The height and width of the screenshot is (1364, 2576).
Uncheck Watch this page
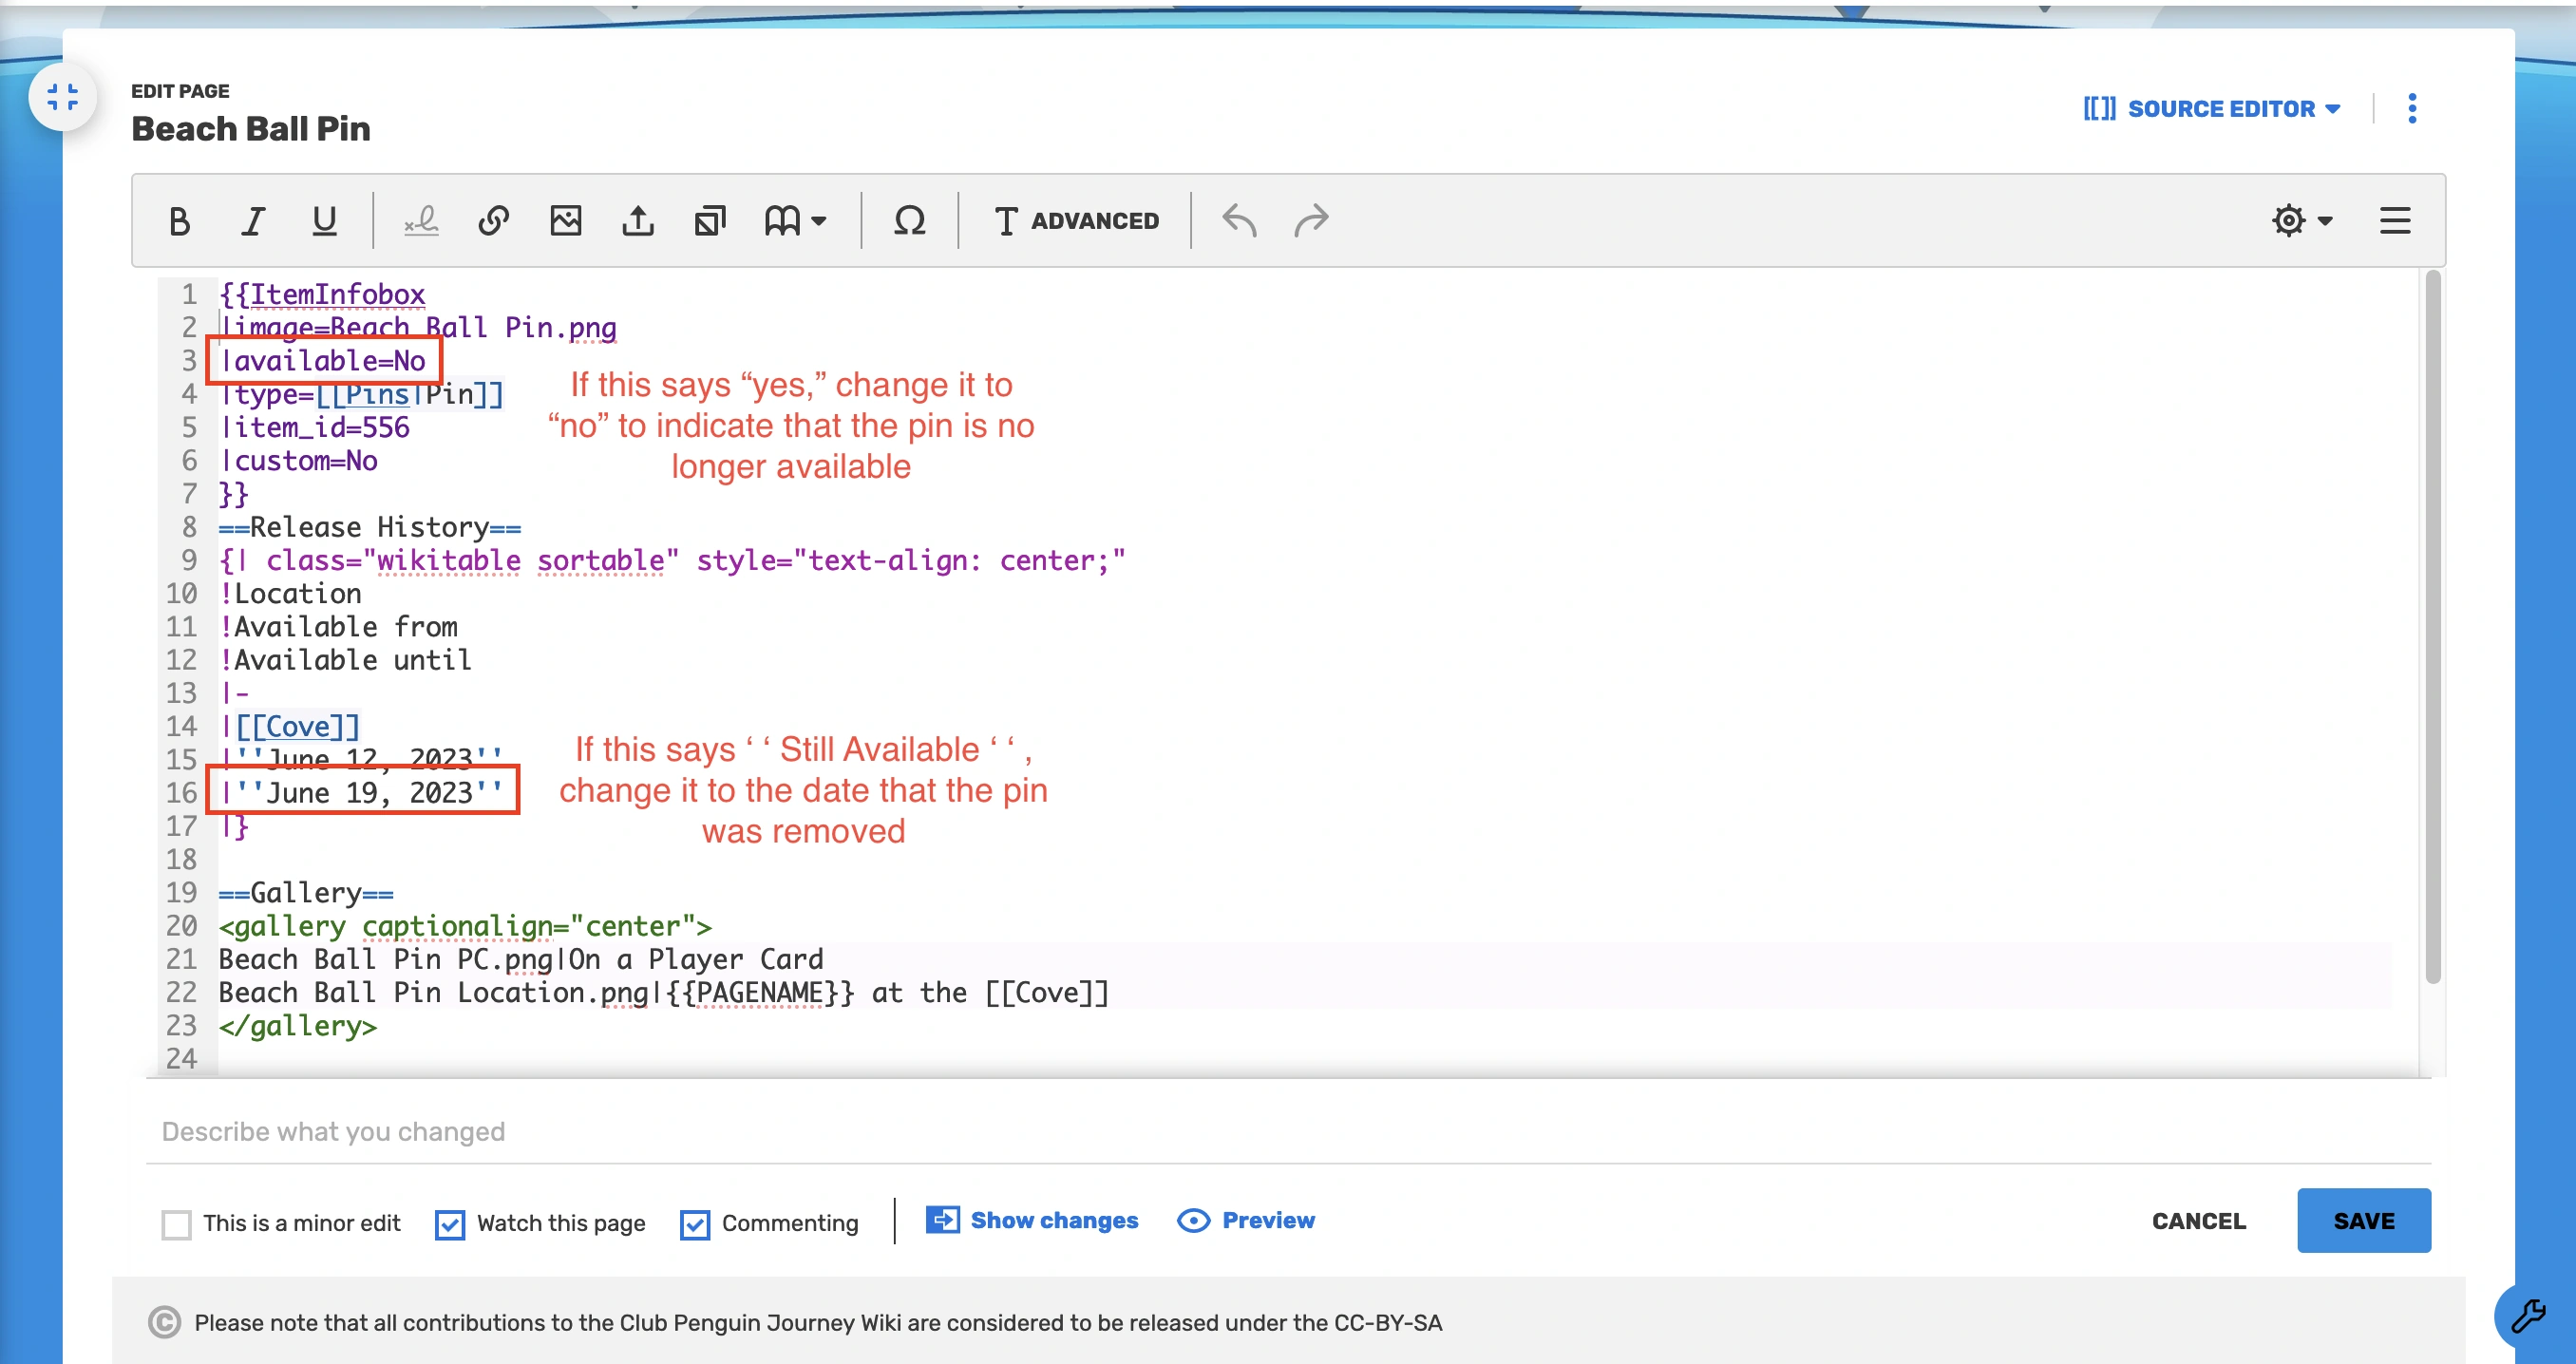(x=450, y=1224)
